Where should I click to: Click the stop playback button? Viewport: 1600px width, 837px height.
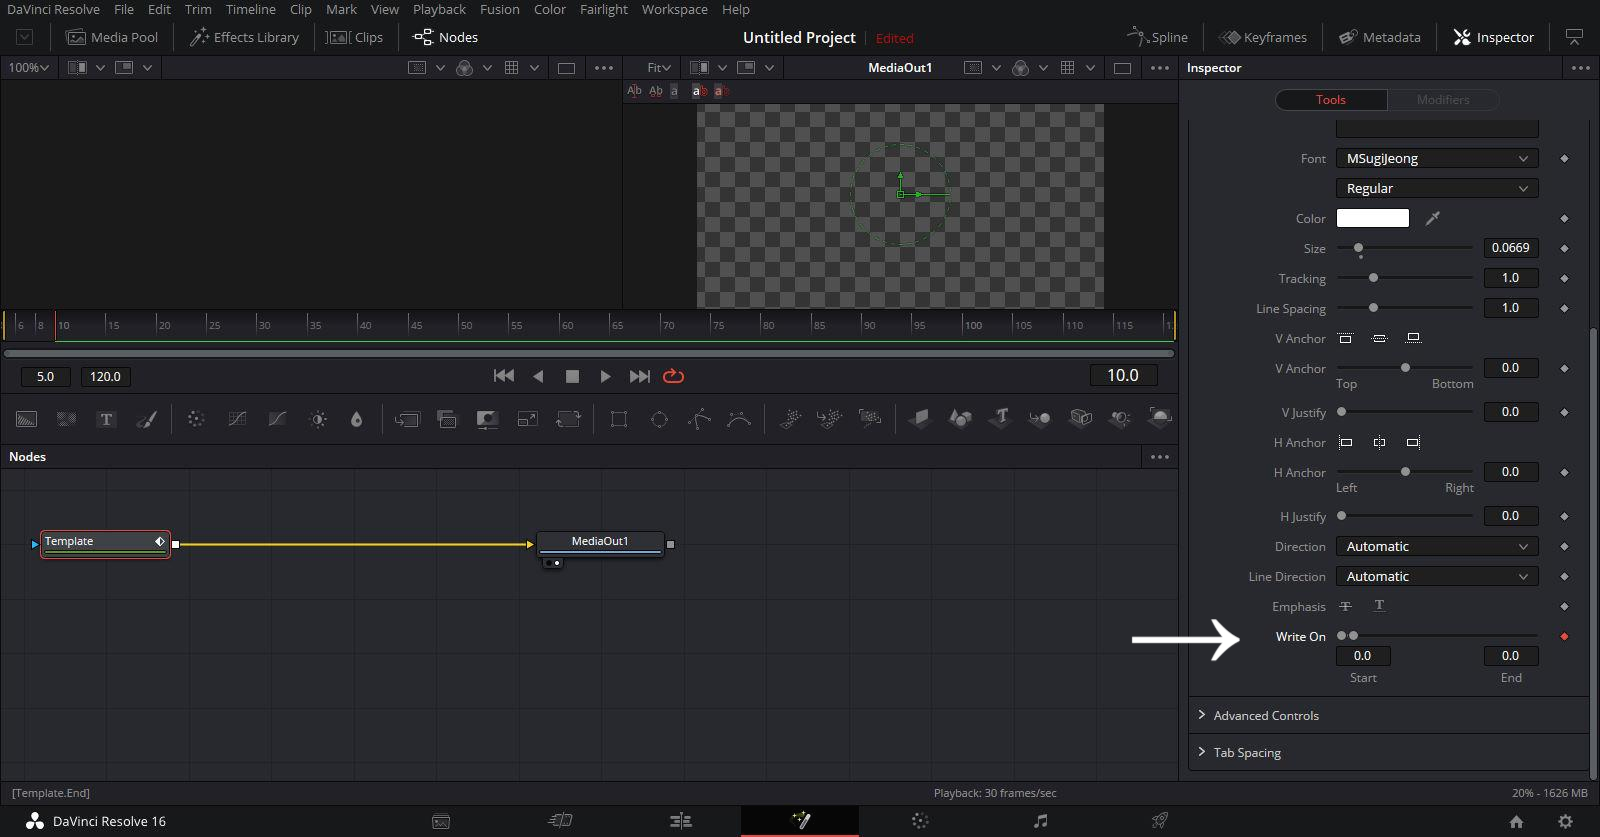click(572, 376)
